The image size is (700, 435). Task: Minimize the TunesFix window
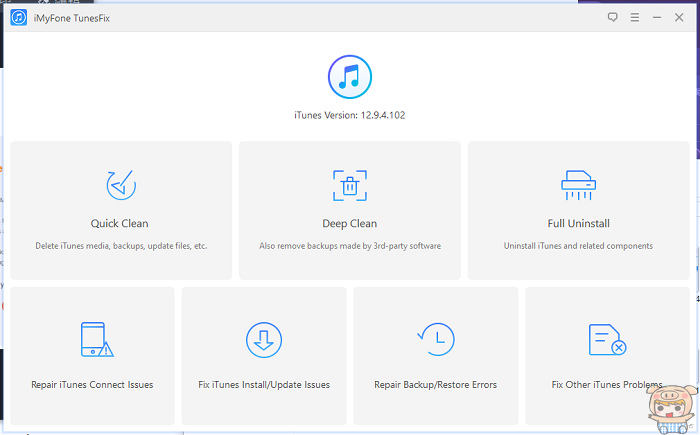coord(657,17)
